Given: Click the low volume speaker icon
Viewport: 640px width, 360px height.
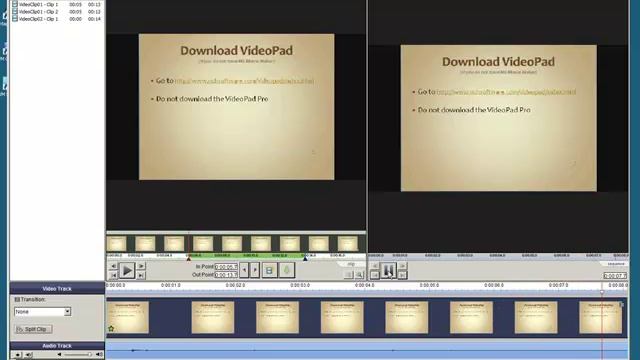Looking at the screenshot, I should coord(59,355).
